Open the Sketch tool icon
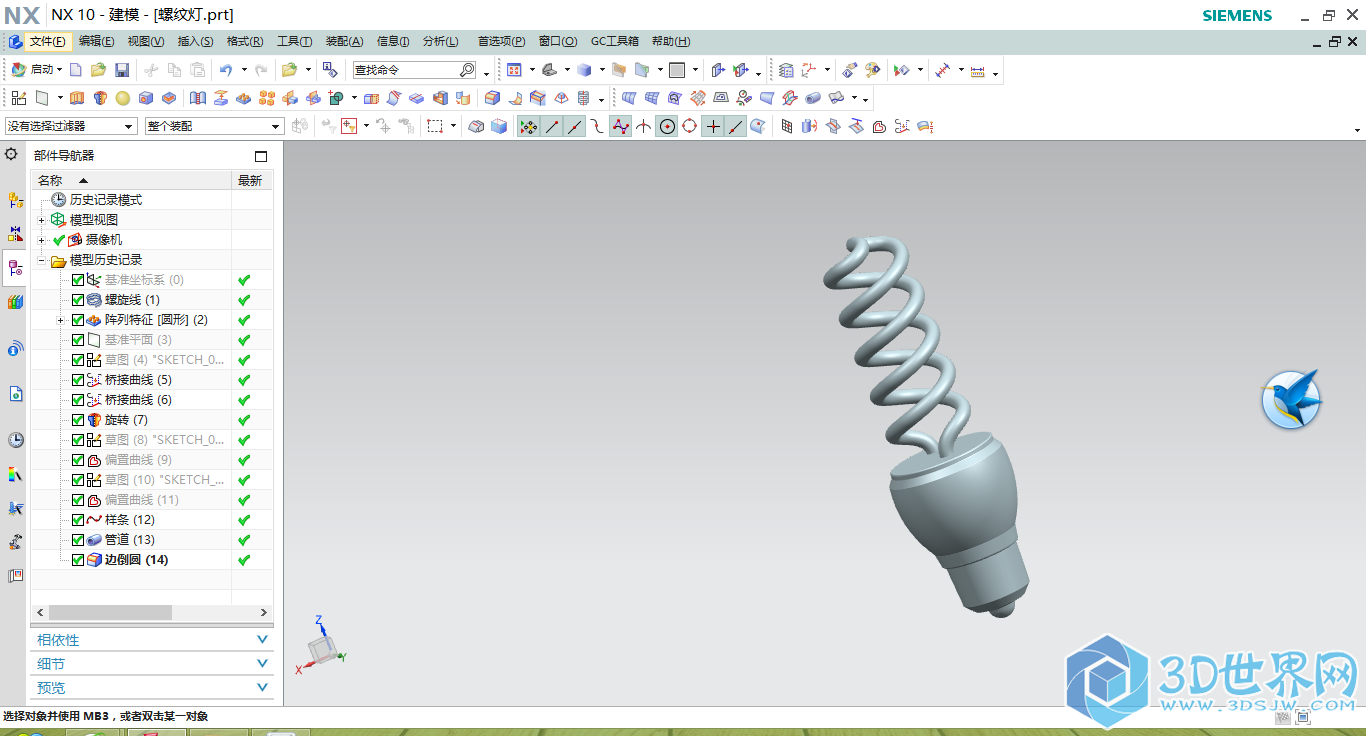Screen dimensions: 1366x736 19,98
